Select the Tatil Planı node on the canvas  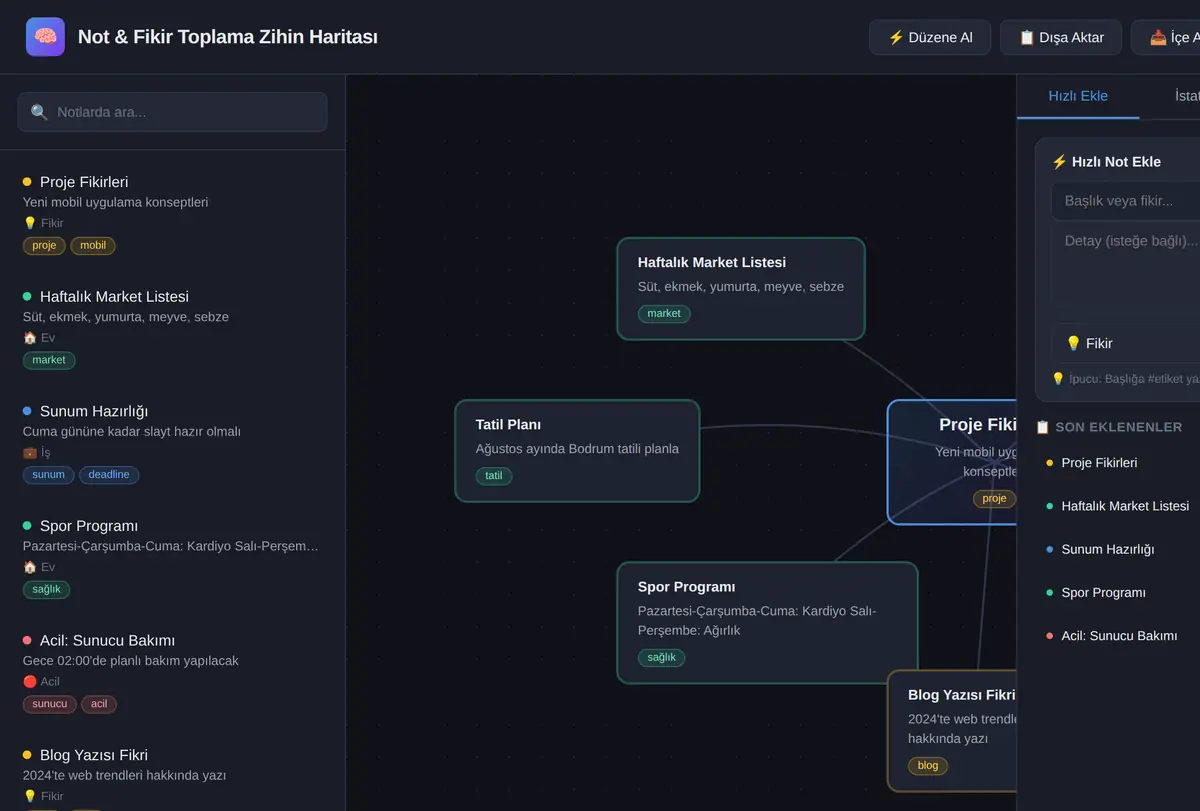[577, 451]
